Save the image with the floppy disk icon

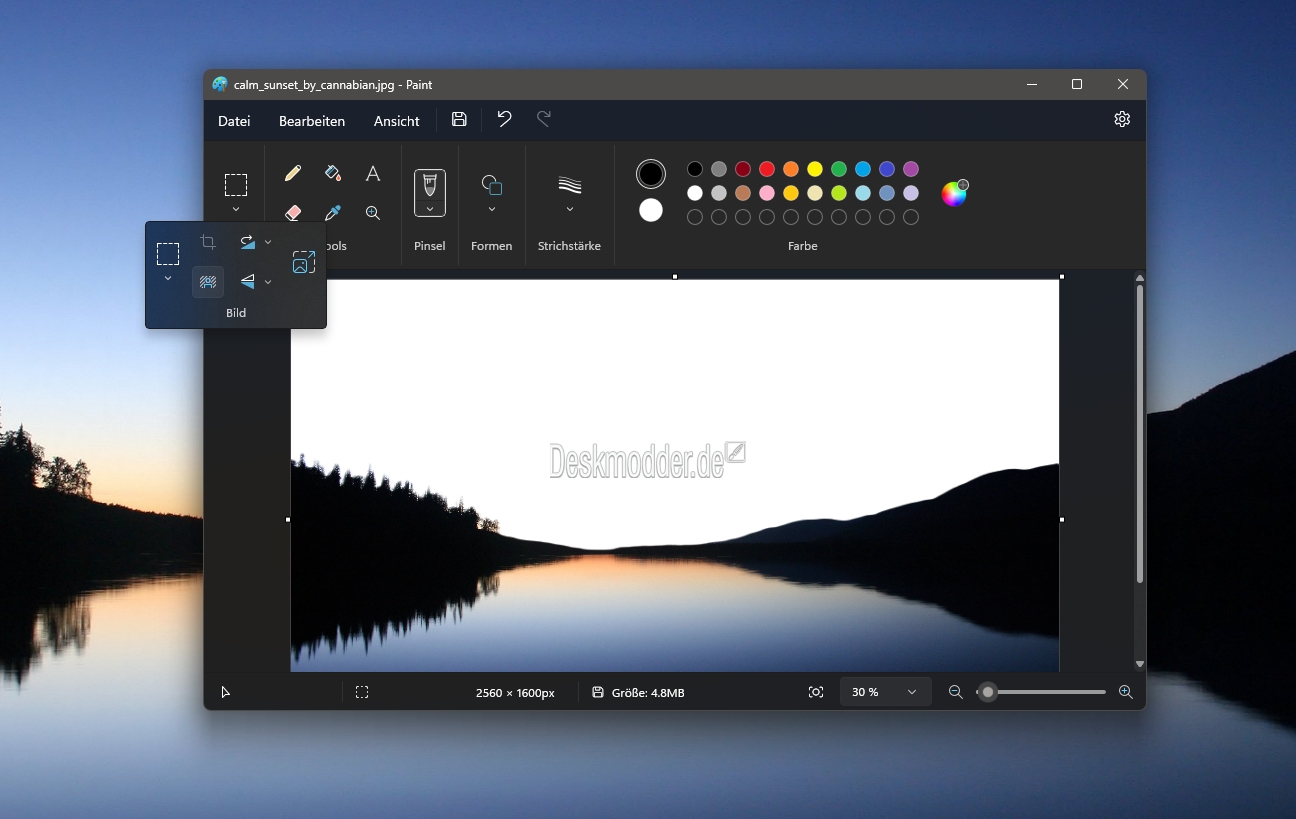[459, 120]
